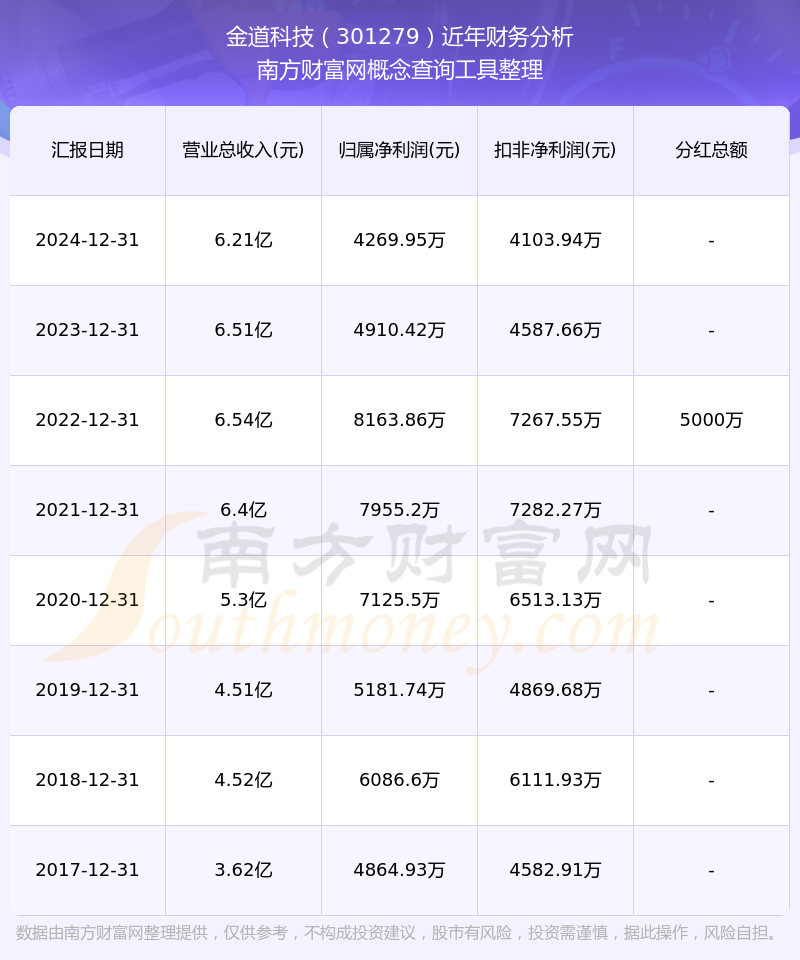The width and height of the screenshot is (800, 960).
Task: Click the 归属净利润(元) column header
Action: coord(399,150)
